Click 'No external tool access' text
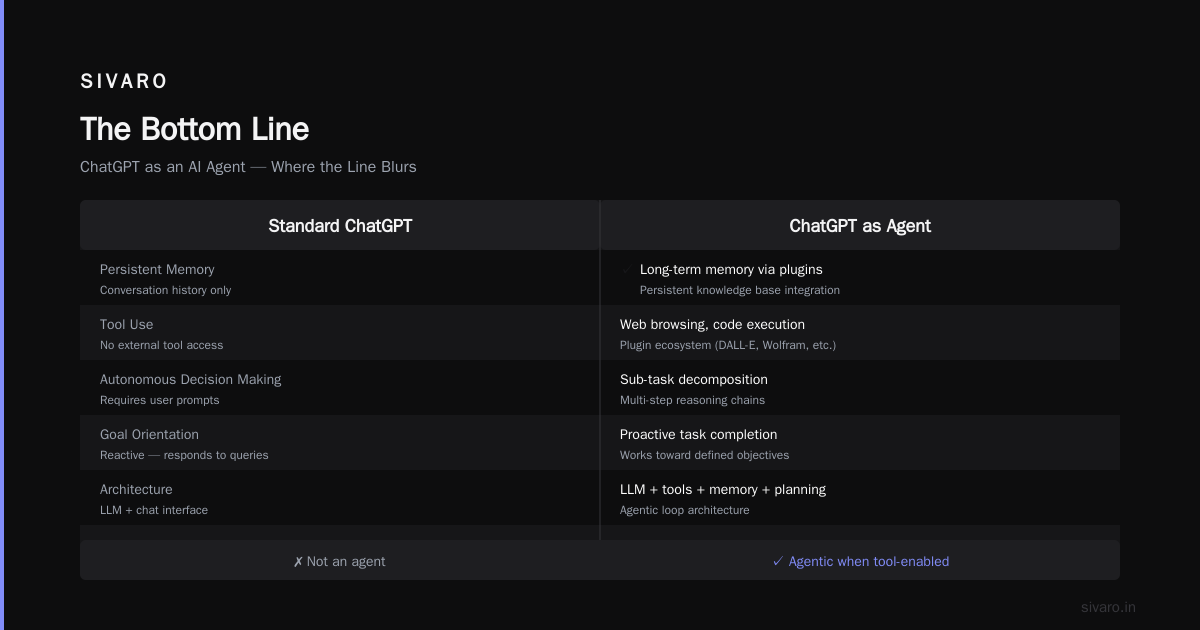This screenshot has width=1200, height=630. [162, 345]
